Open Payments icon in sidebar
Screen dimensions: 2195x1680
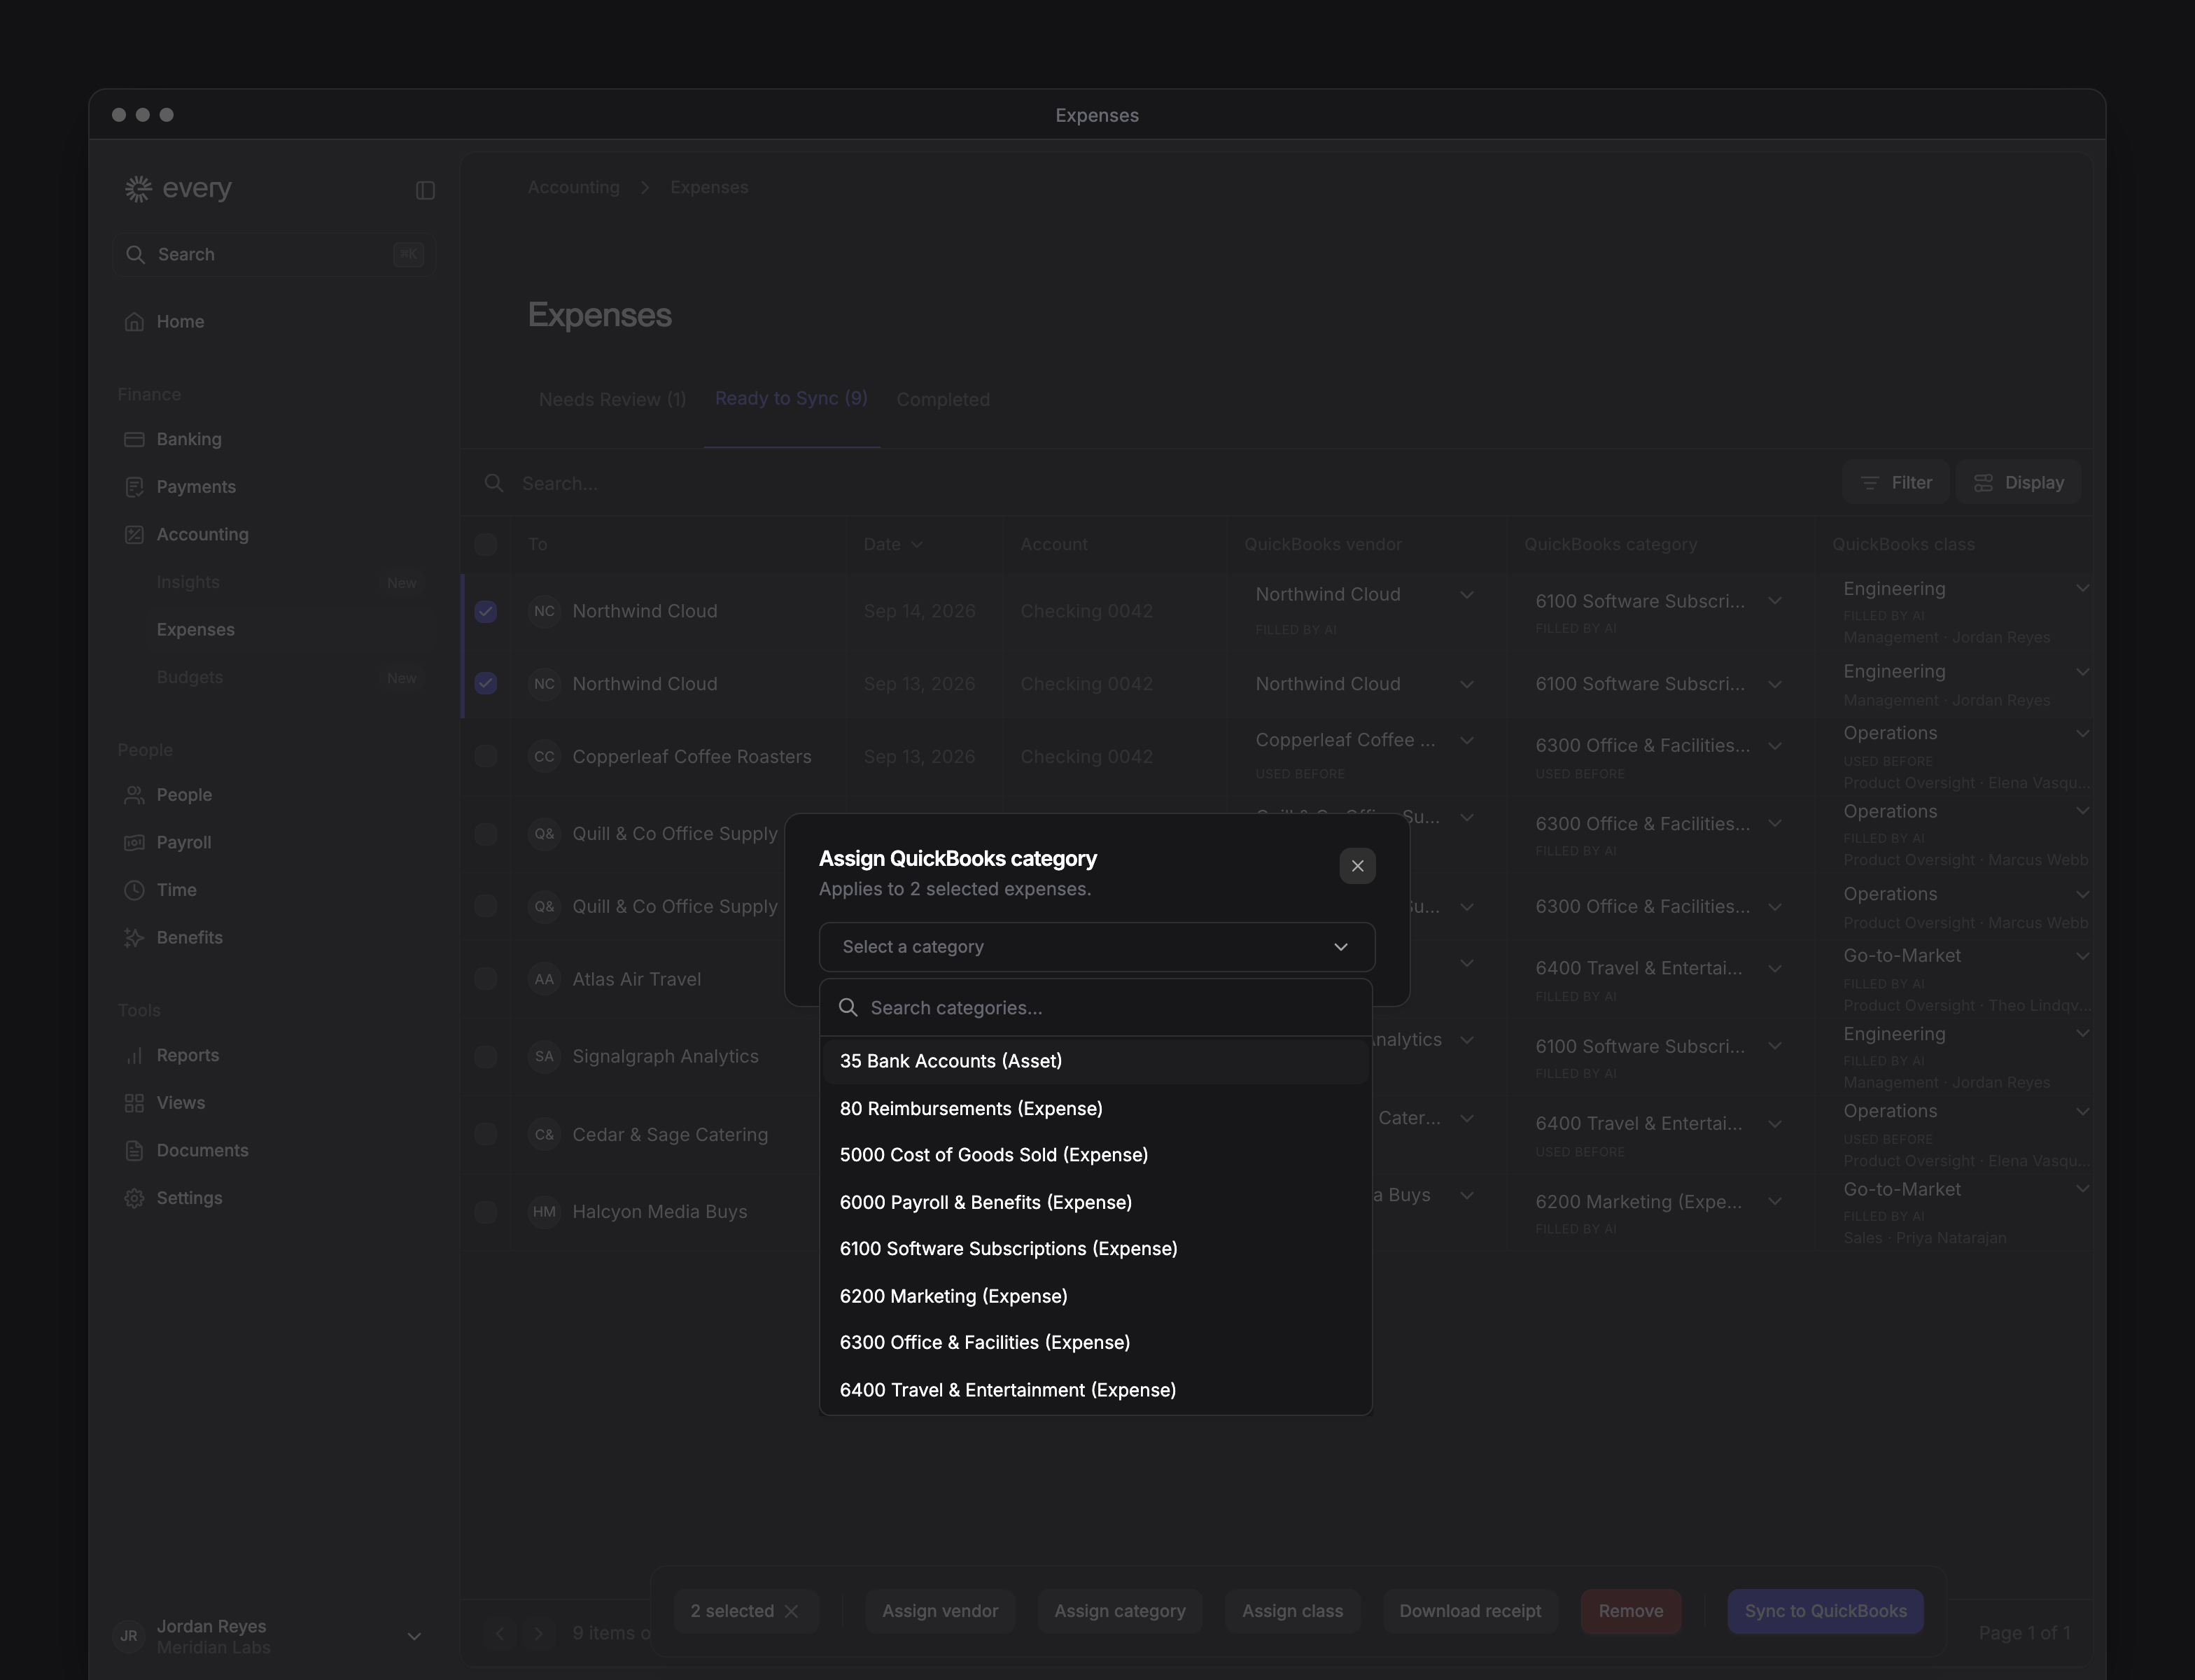coord(134,487)
